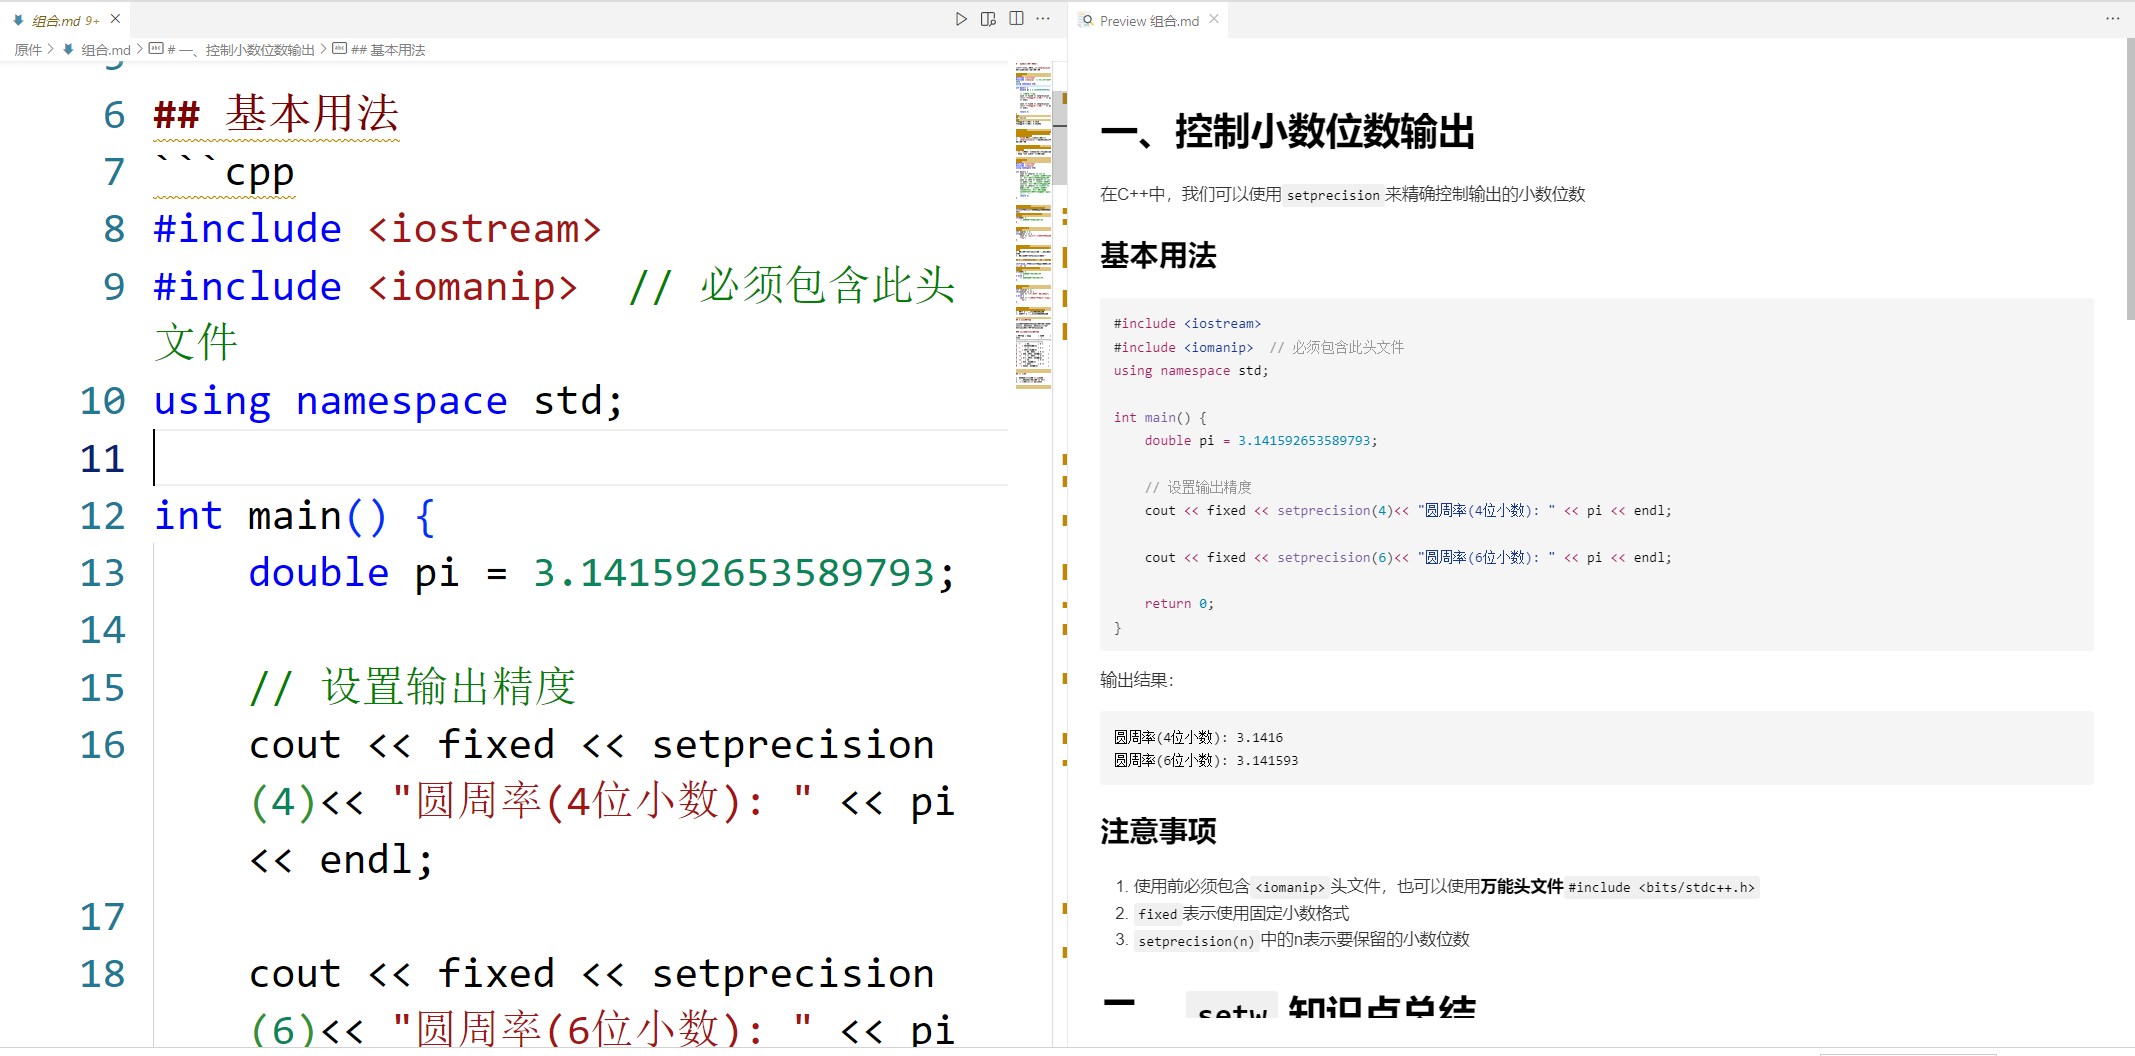
Task: Open preview to the side icon
Action: point(988,19)
